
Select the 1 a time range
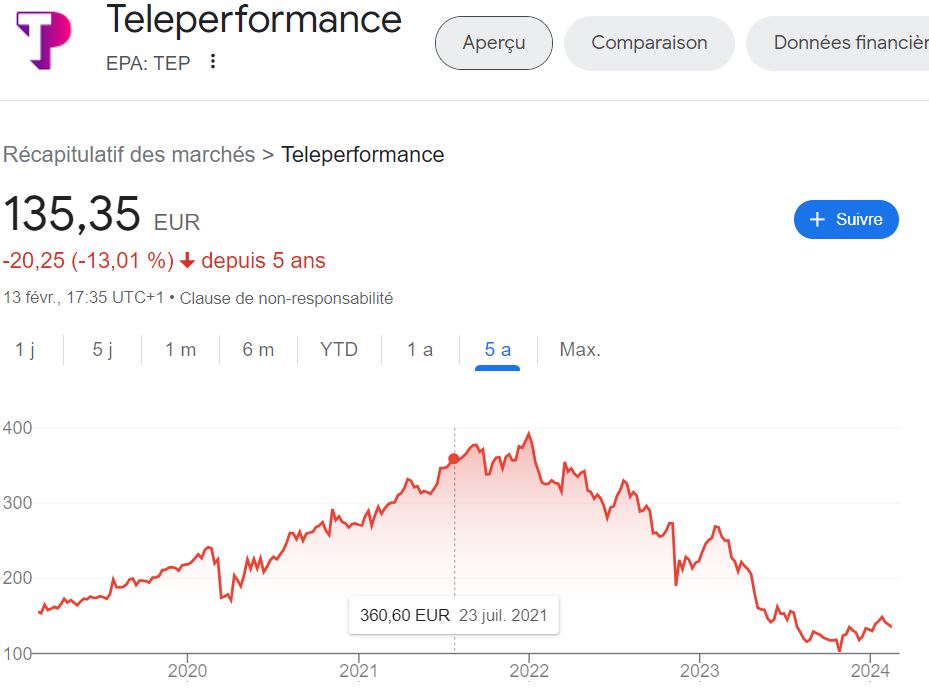click(x=420, y=350)
